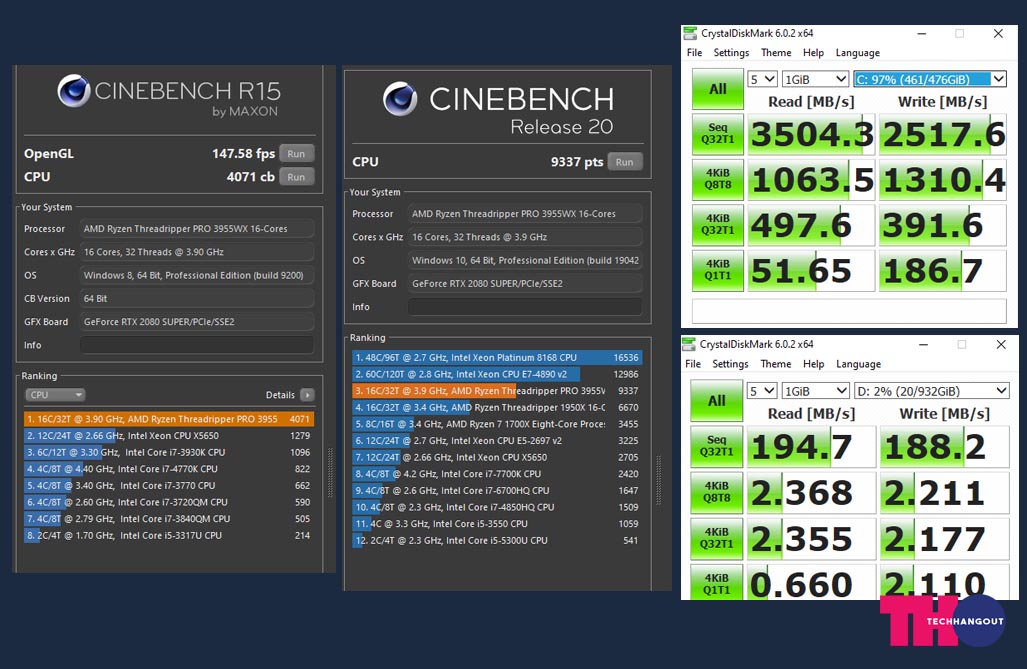Open C: 97% drive selection dropdown
Screen dimensions: 1027x669
click(x=929, y=79)
